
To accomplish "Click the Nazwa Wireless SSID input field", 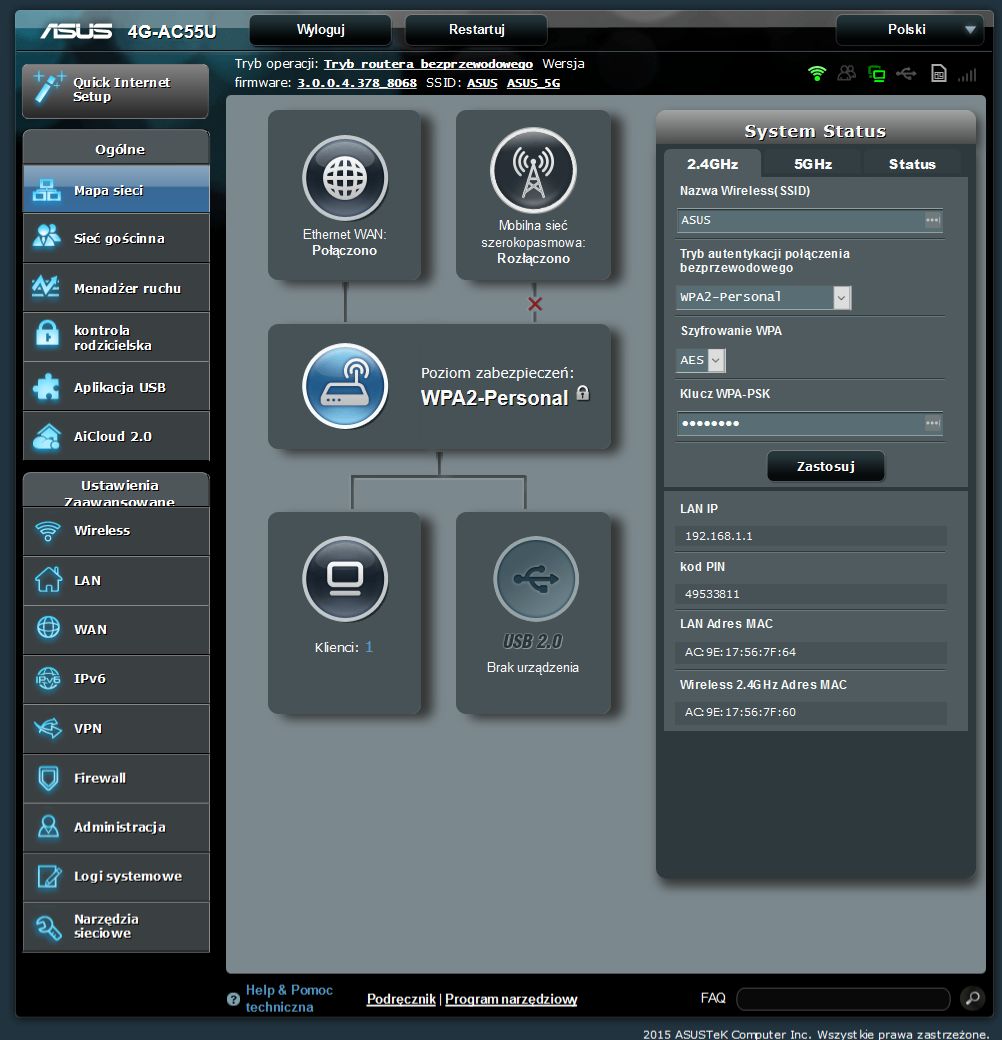I will 809,220.
